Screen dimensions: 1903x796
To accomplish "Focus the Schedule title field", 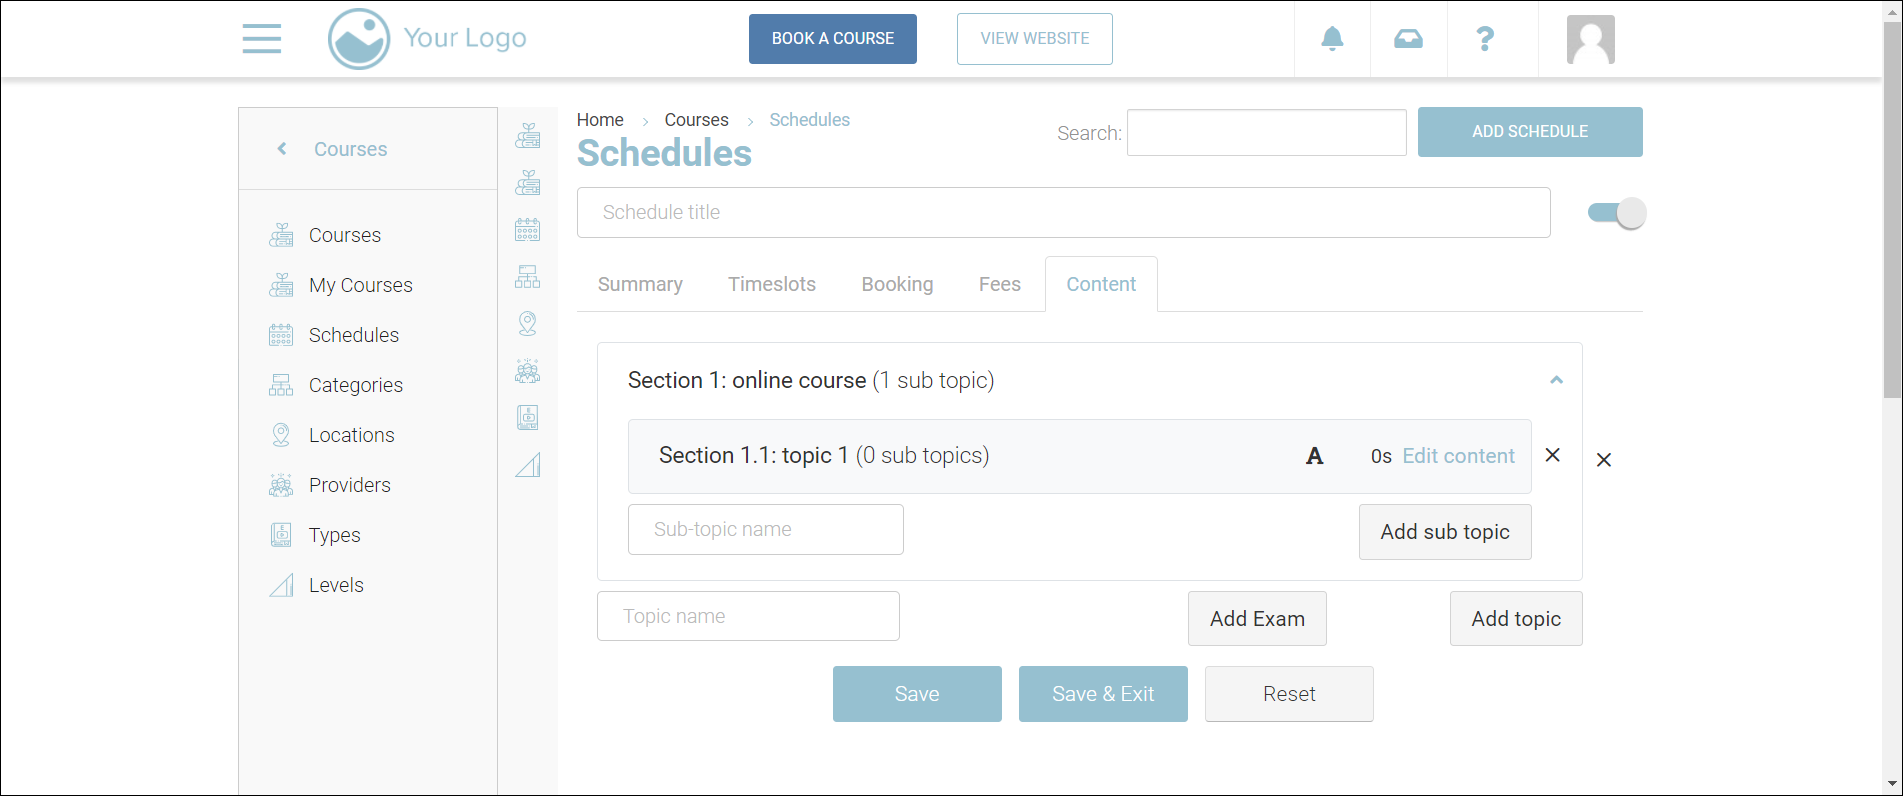I will tap(1063, 213).
